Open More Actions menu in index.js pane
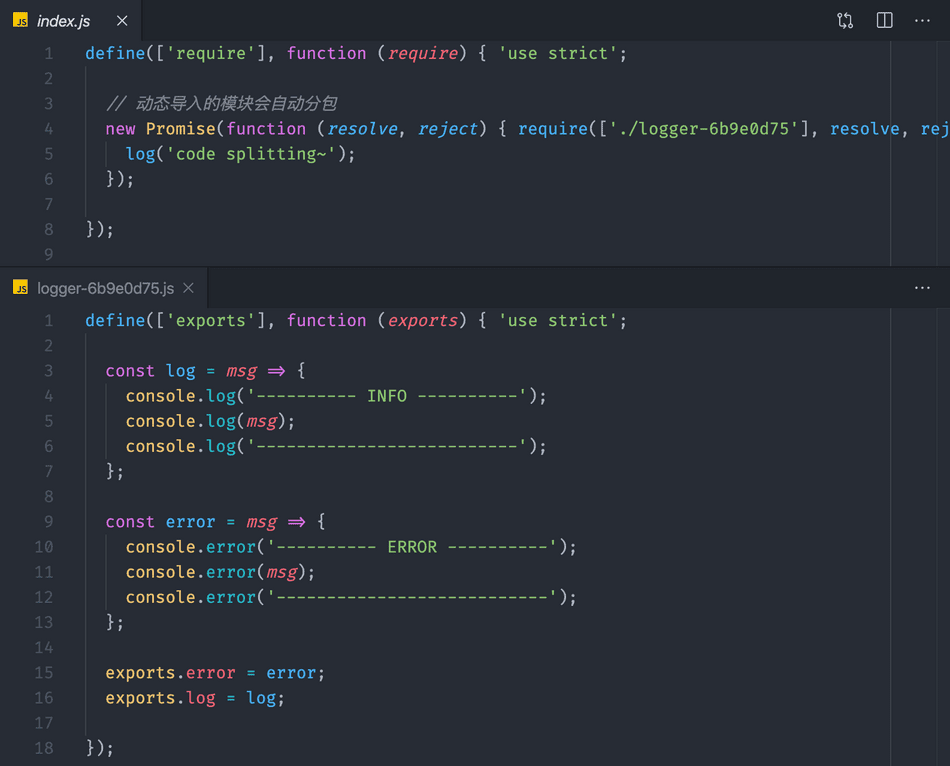The image size is (950, 766). tap(922, 21)
